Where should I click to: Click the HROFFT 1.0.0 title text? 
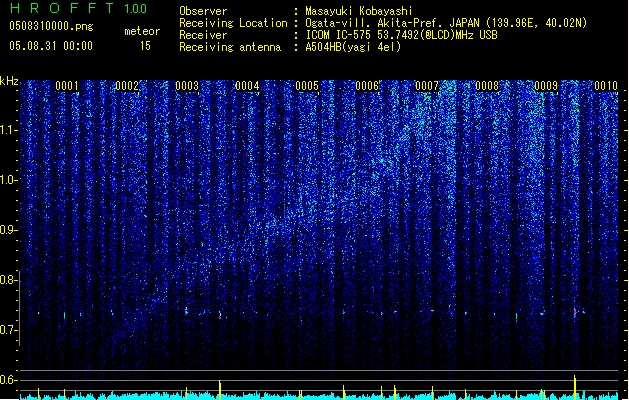coord(78,8)
